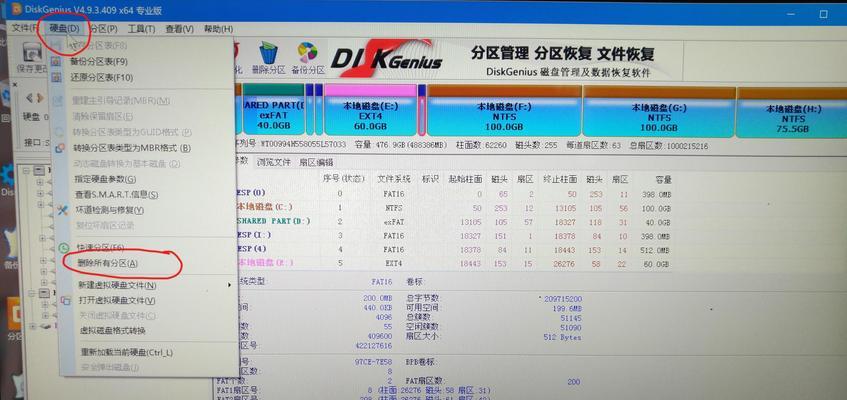Screen dimensions: 847x400
Task: Select the 本地磁盘(H:) NTFS 75.5GB block
Action: click(792, 114)
